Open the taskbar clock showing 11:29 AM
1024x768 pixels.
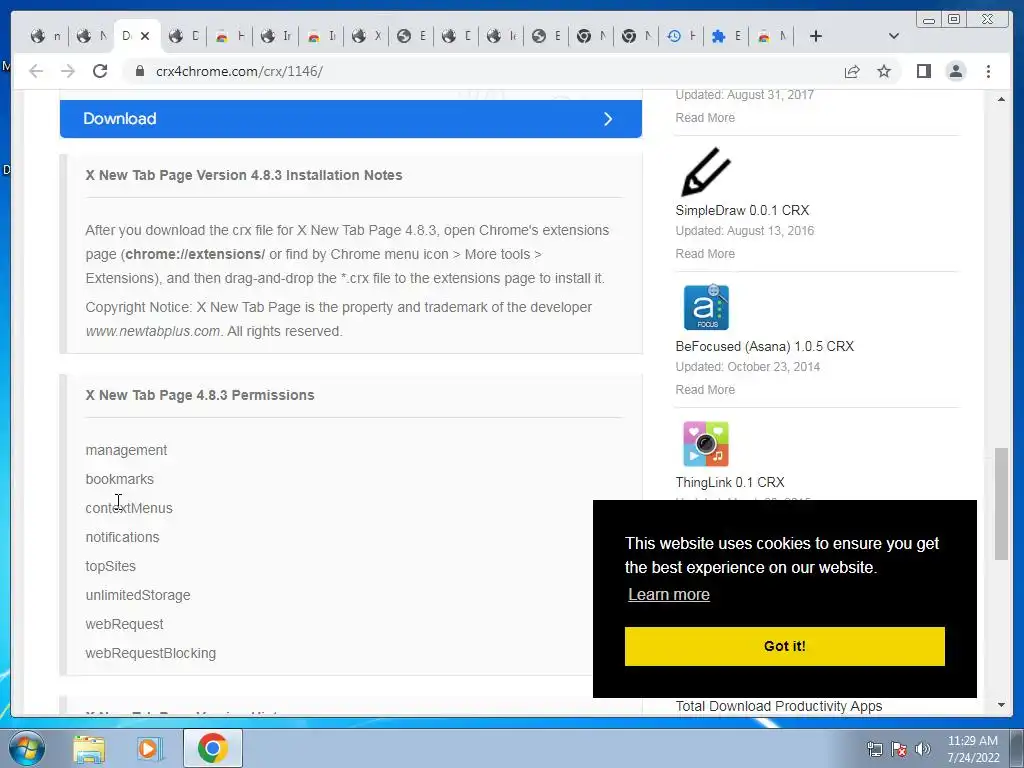click(x=972, y=749)
